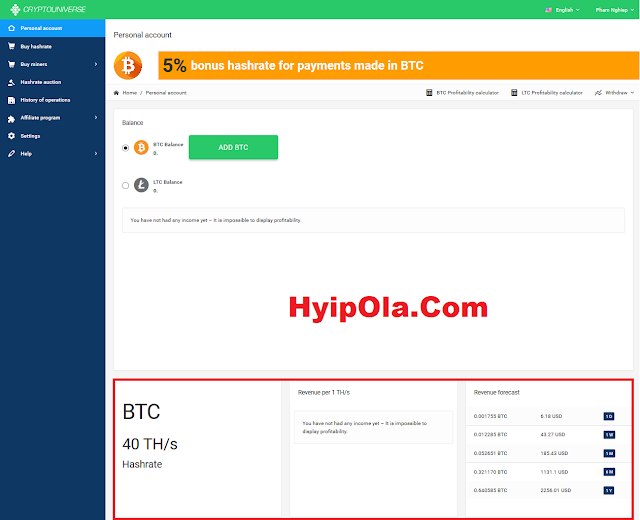
Task: Select the 6M revenue forecast badge
Action: [x=609, y=472]
